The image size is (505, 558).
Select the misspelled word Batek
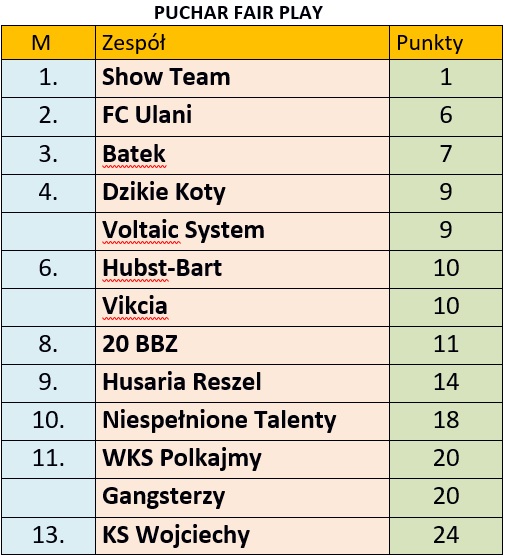coord(134,154)
